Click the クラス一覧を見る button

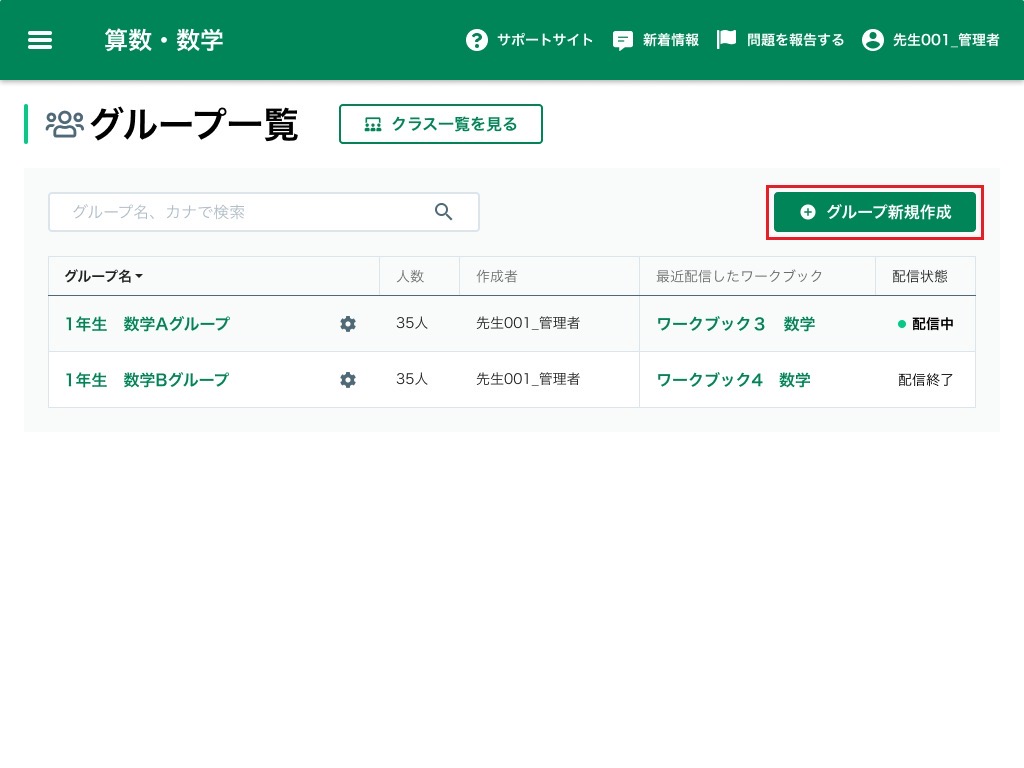(x=441, y=124)
